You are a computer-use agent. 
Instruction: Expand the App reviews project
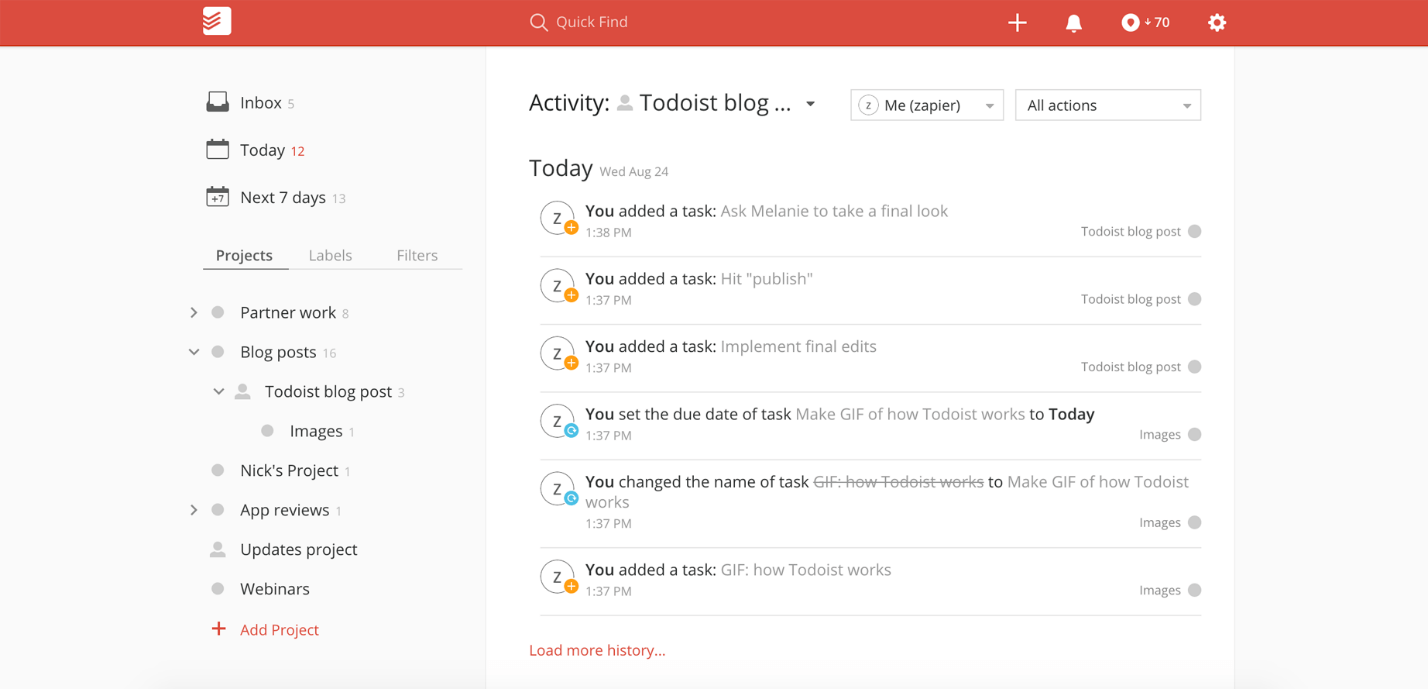click(193, 510)
